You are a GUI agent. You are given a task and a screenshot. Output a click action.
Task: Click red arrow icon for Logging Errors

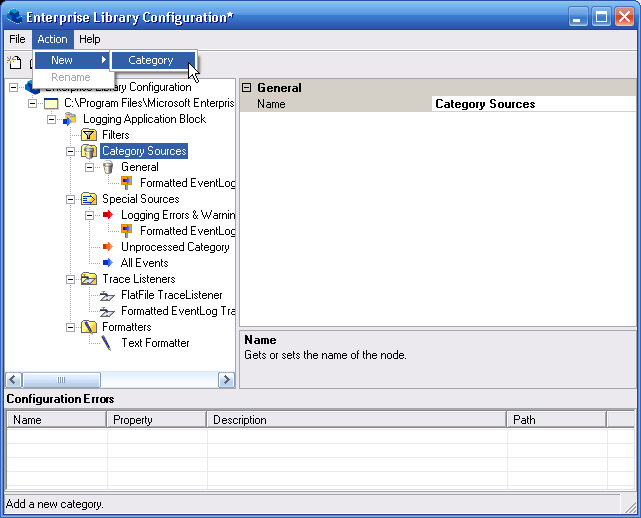[x=108, y=215]
